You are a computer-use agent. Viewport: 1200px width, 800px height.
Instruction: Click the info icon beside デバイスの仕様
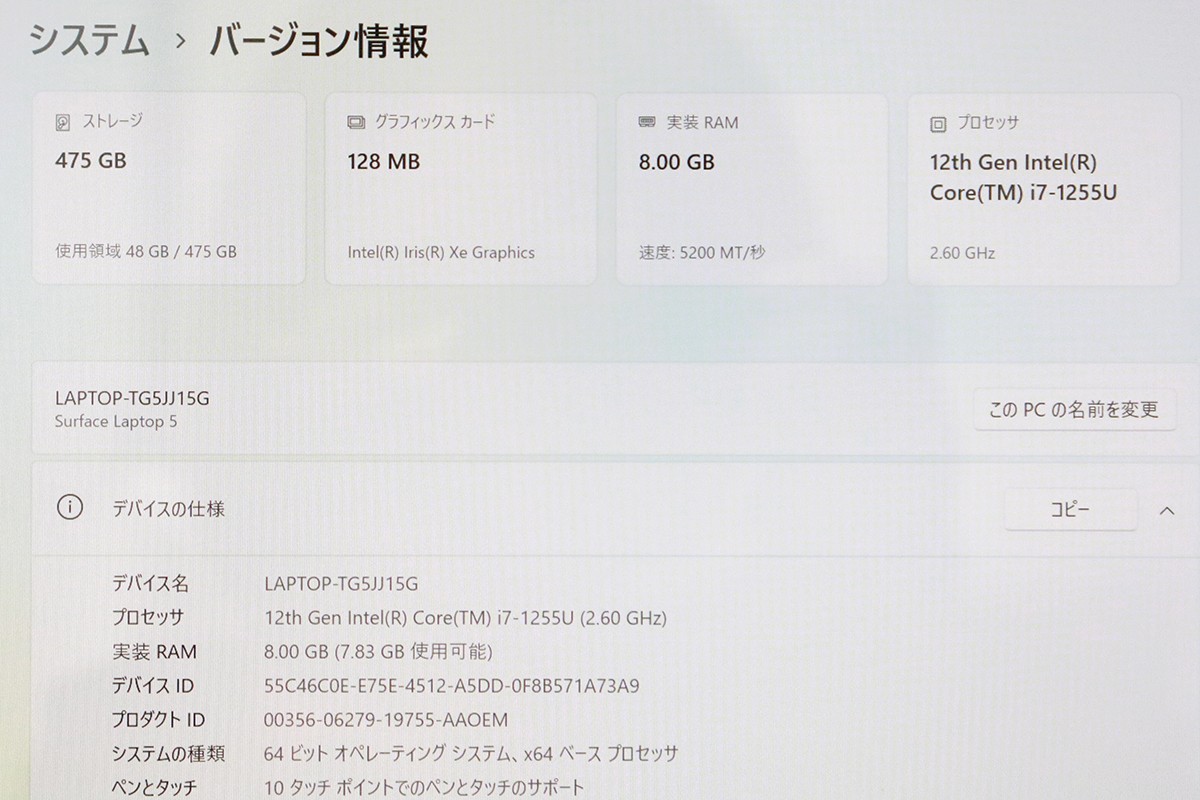point(70,508)
